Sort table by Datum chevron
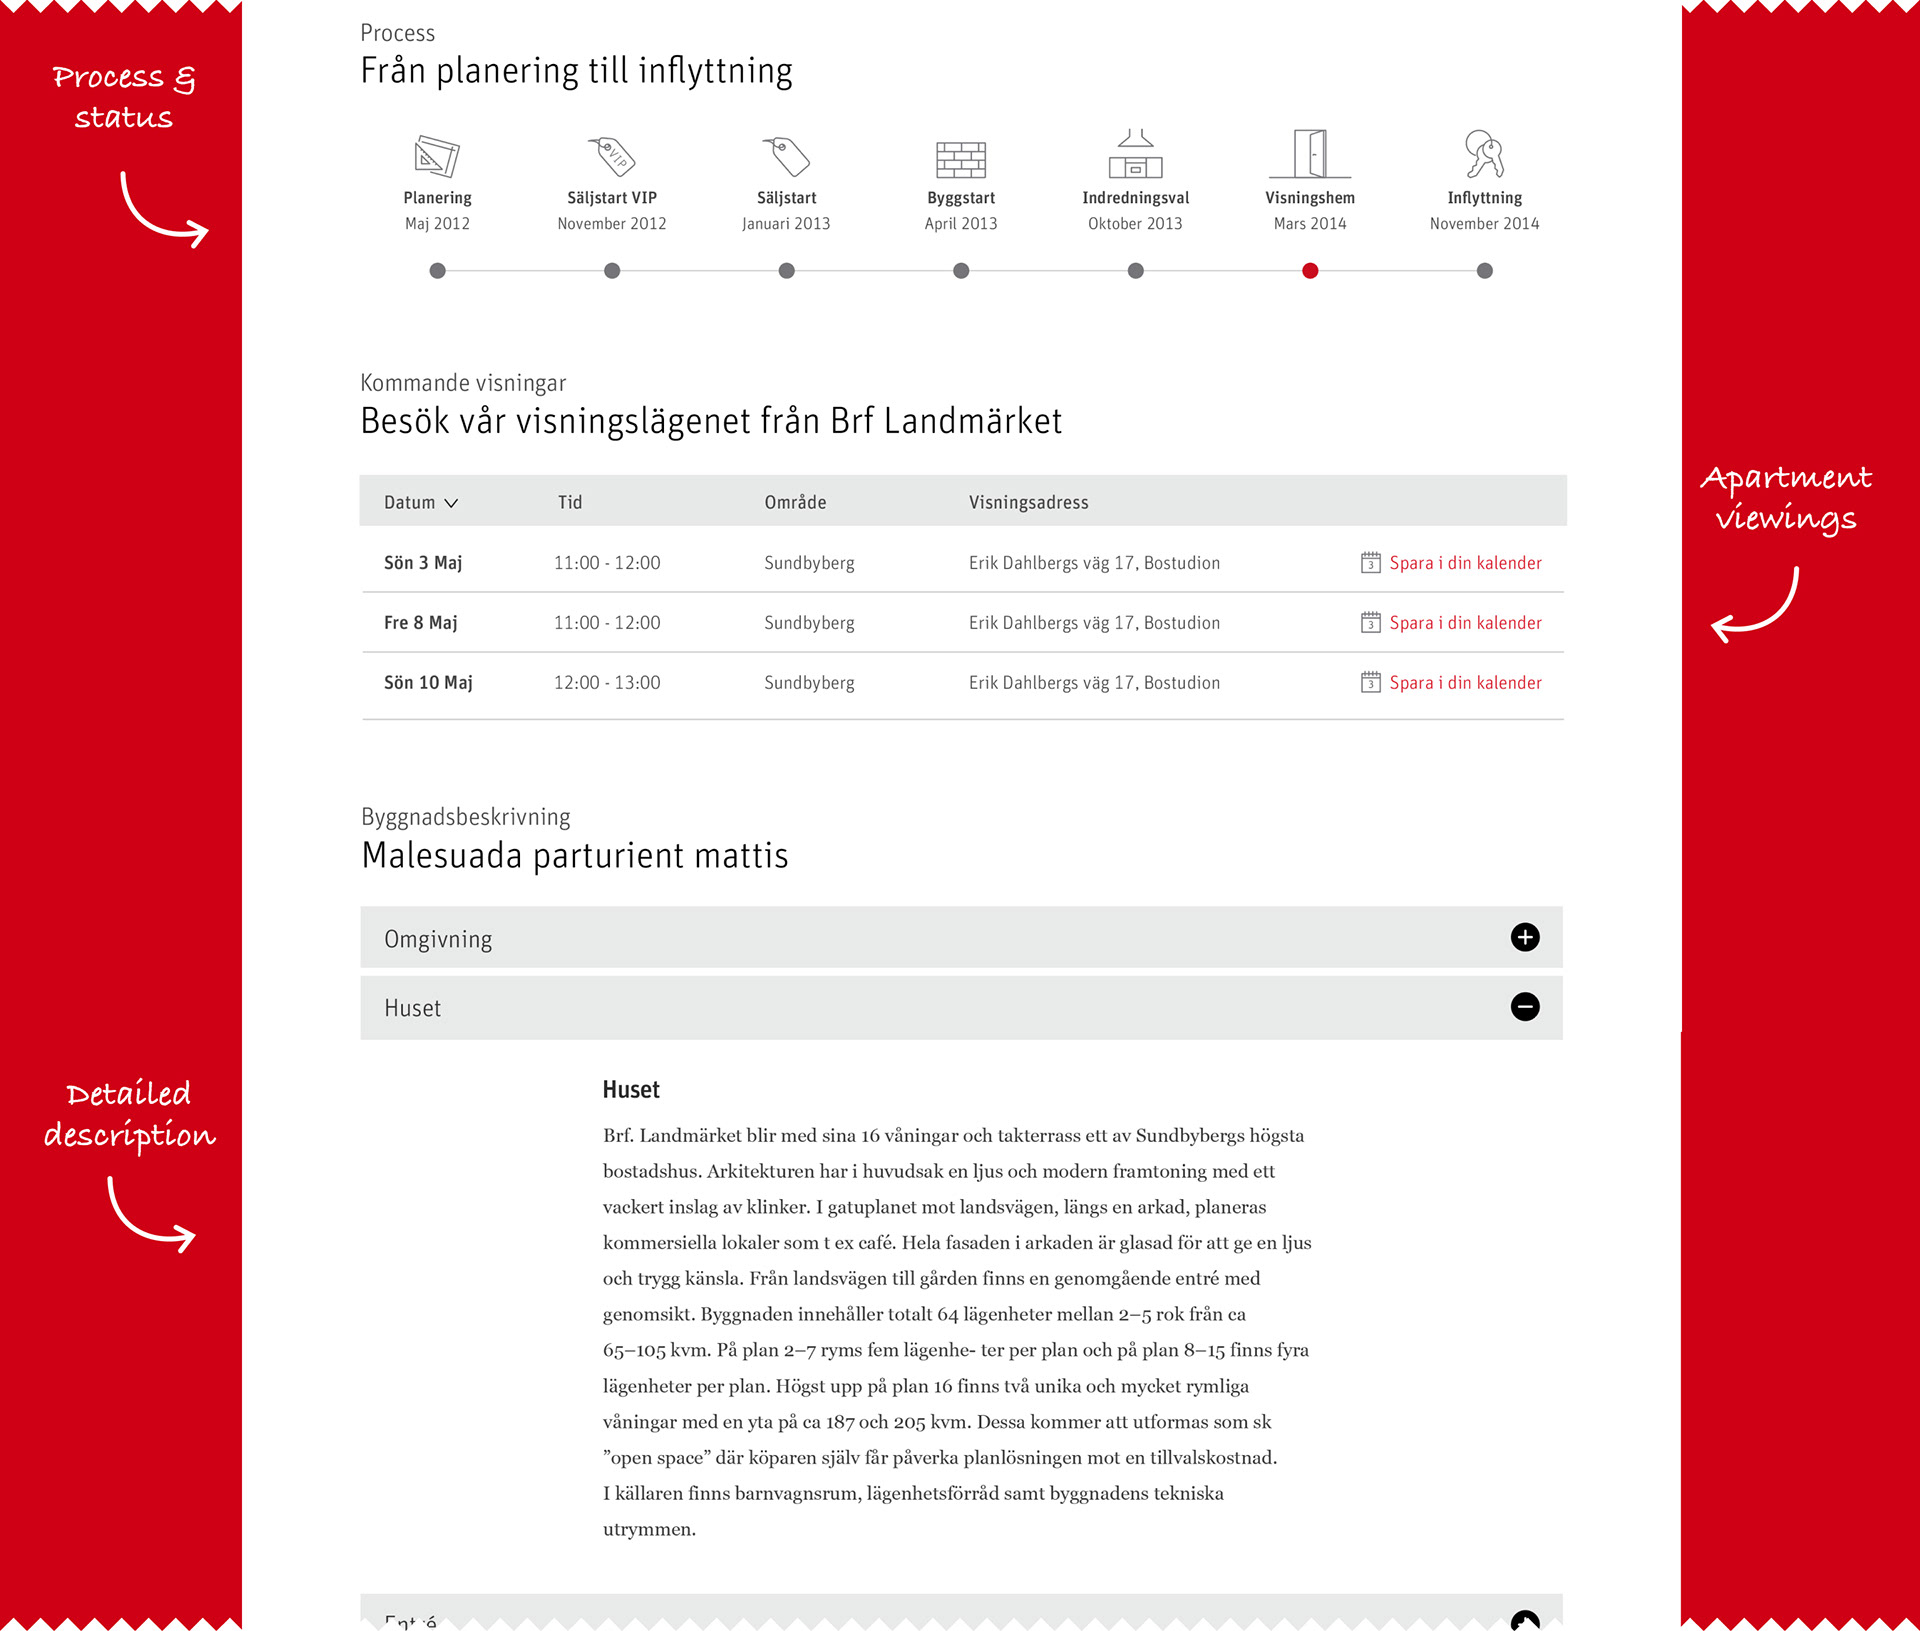This screenshot has width=1920, height=1631. pos(451,503)
